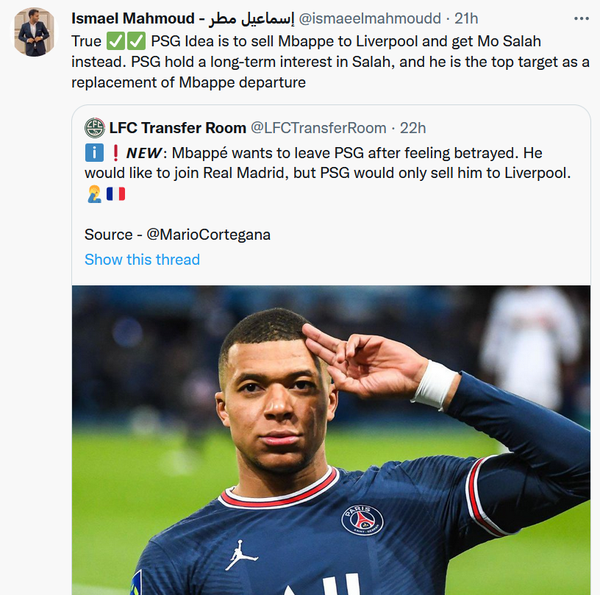The height and width of the screenshot is (595, 600).
Task: Click Ismael Mahmoud's profile picture
Action: point(34,33)
